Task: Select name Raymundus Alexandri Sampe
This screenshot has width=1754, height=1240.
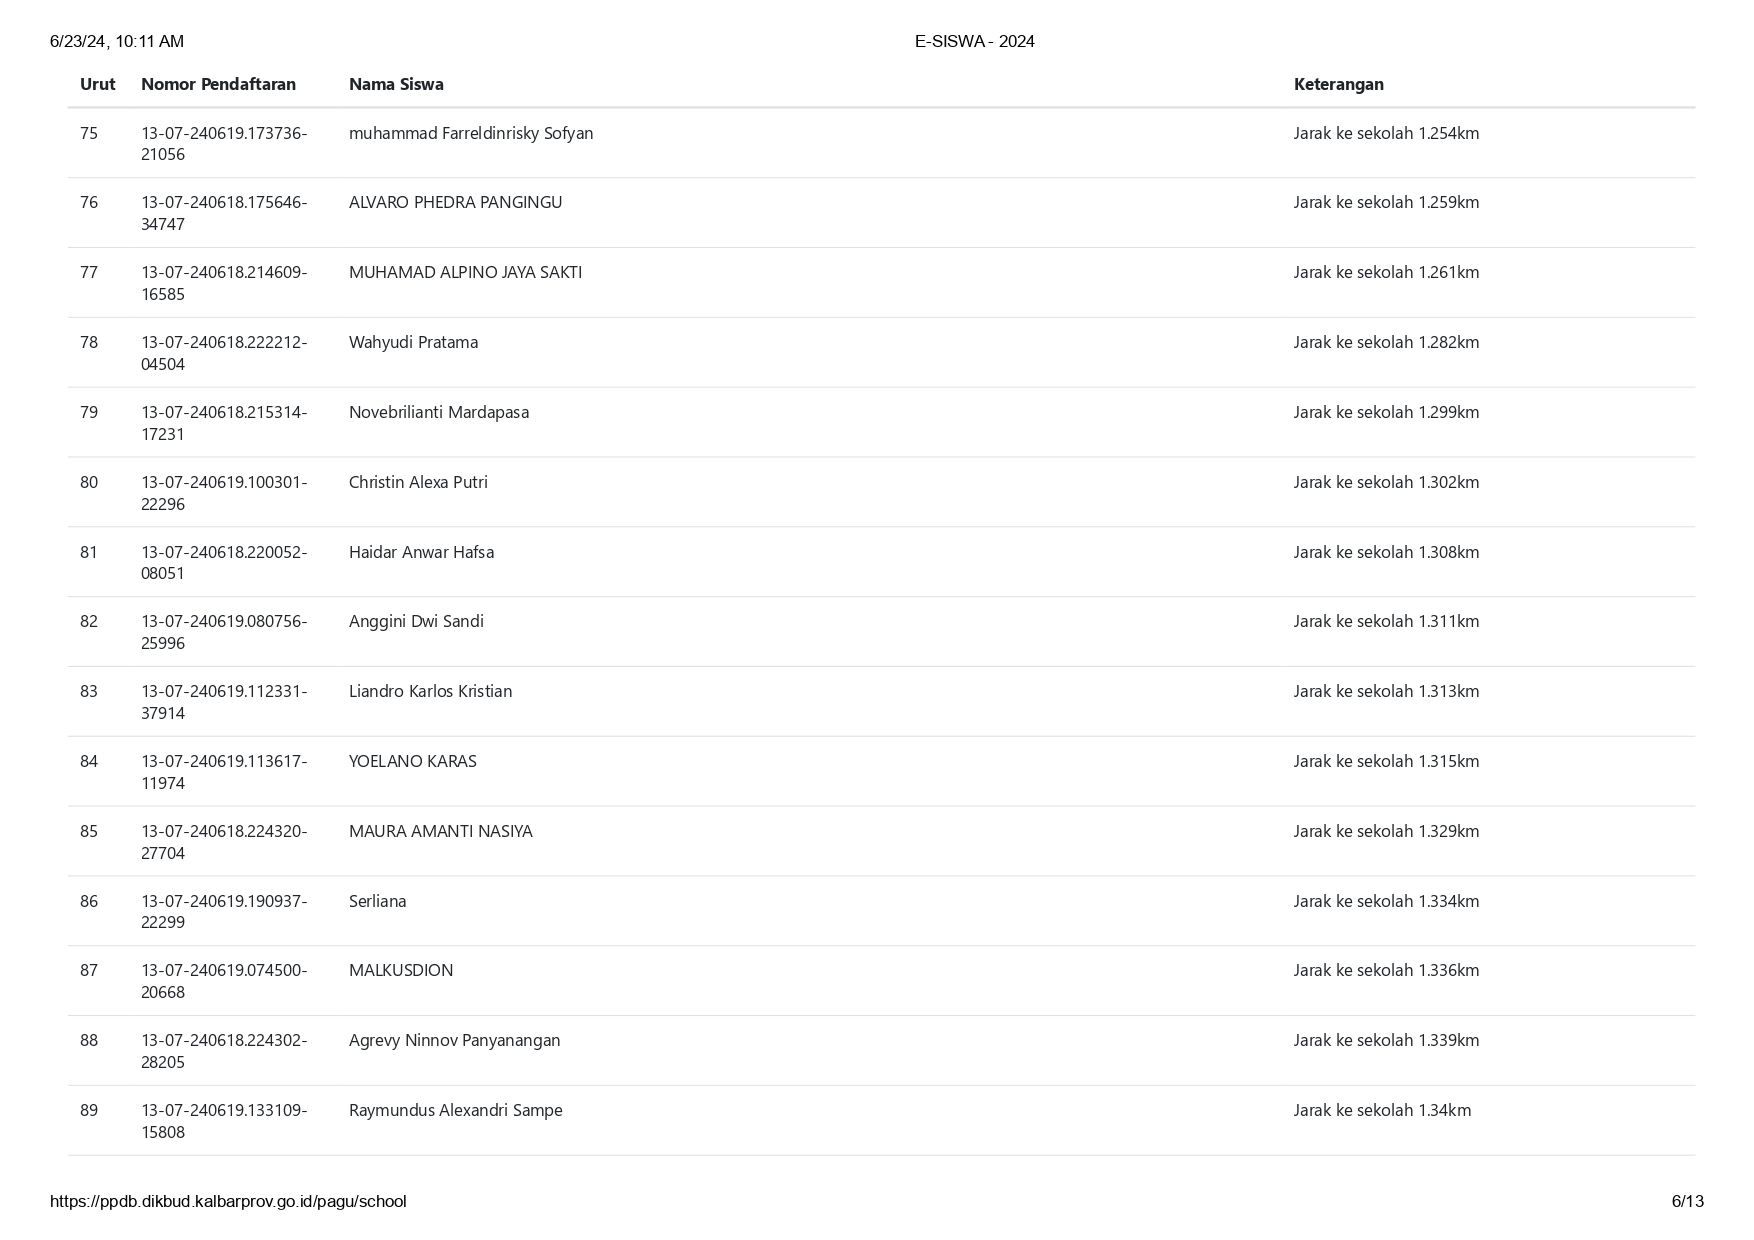Action: 455,1110
